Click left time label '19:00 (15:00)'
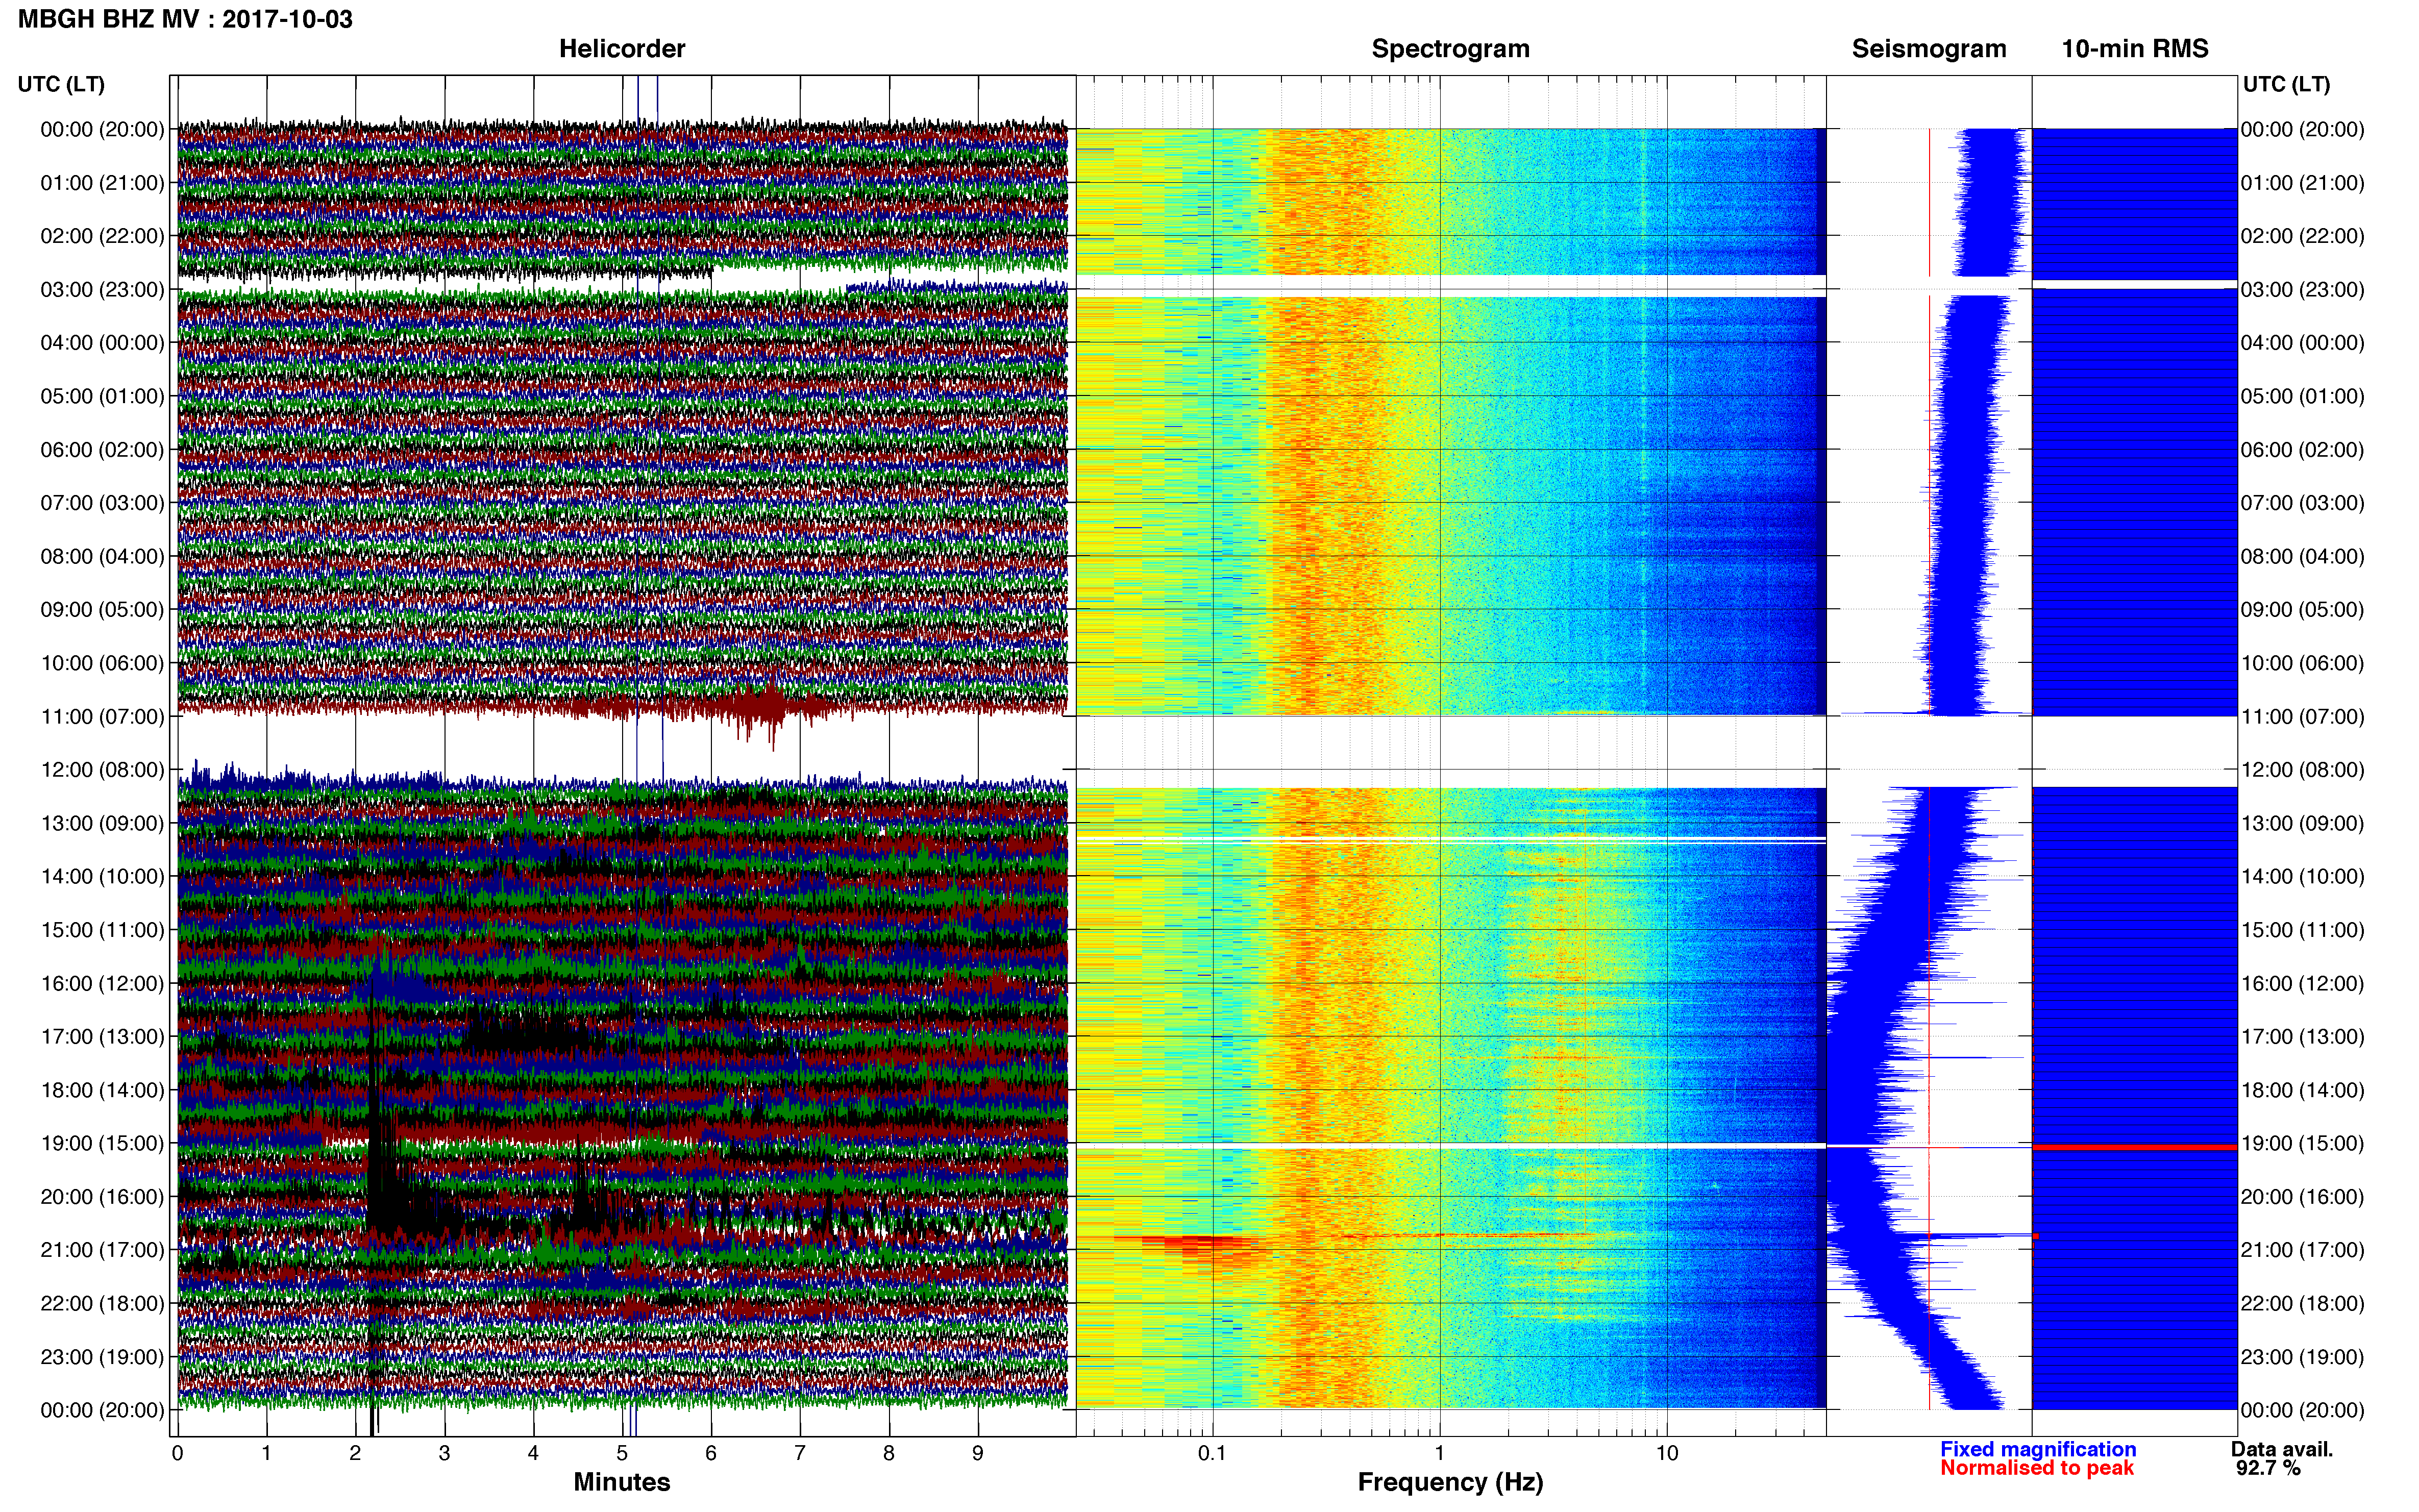Viewport: 2419px width, 1512px height. click(x=102, y=1143)
